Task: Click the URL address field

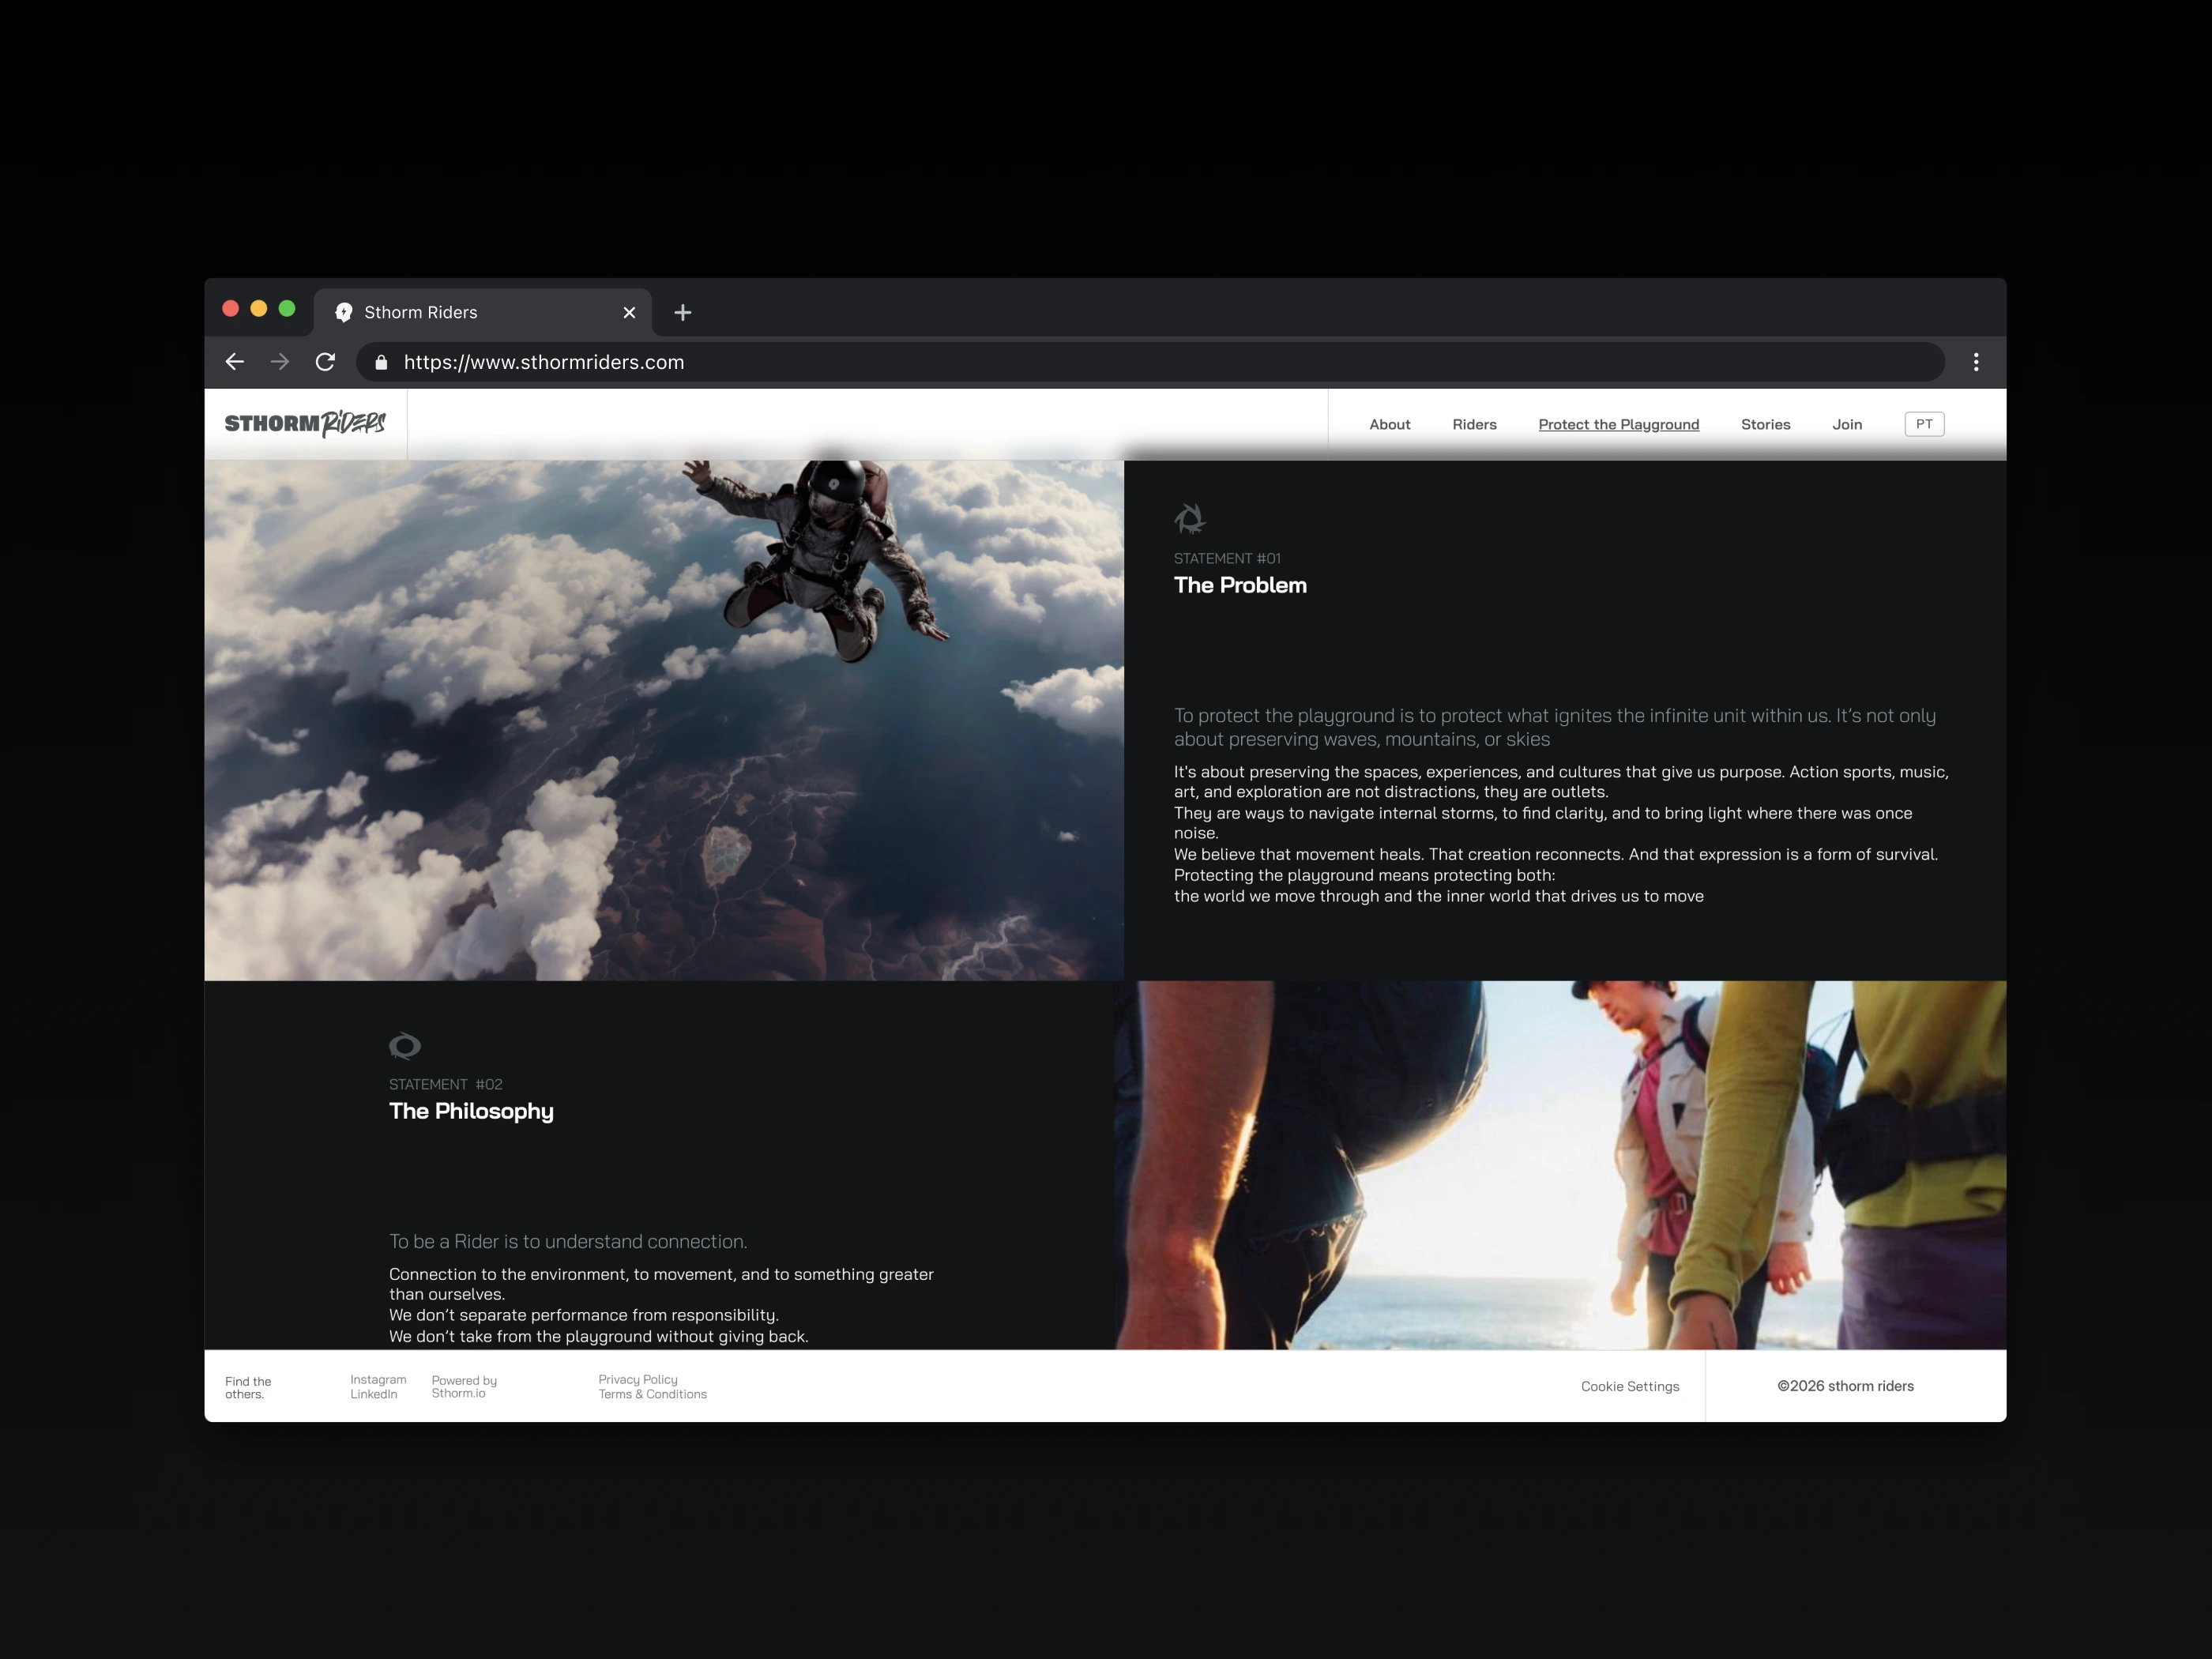Action: [1150, 362]
